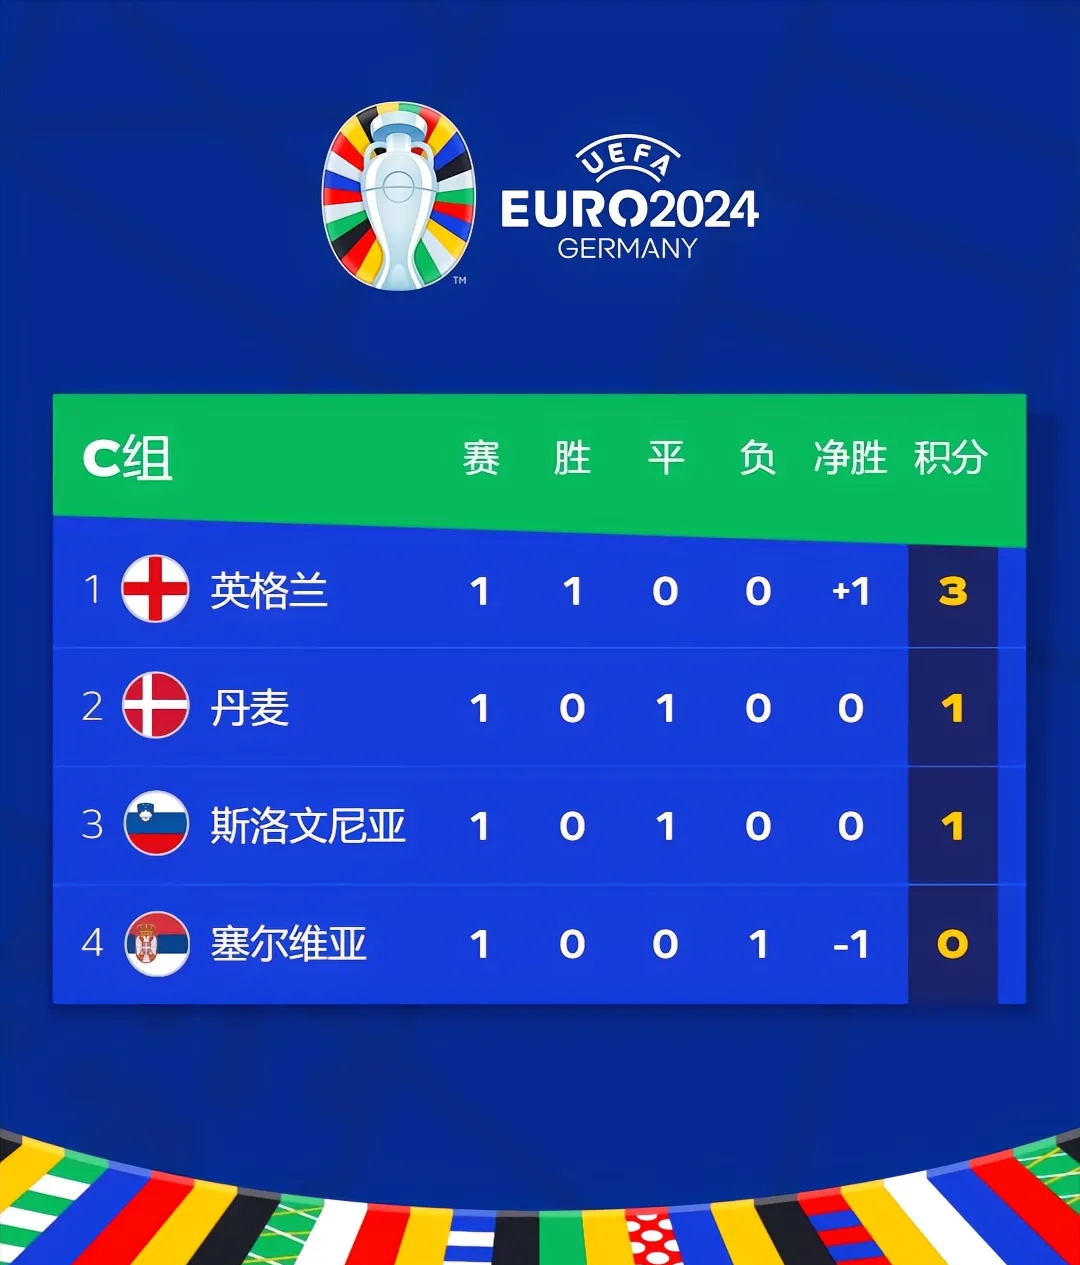Click the 平 column header
Viewport: 1080px width, 1265px height.
tap(666, 458)
